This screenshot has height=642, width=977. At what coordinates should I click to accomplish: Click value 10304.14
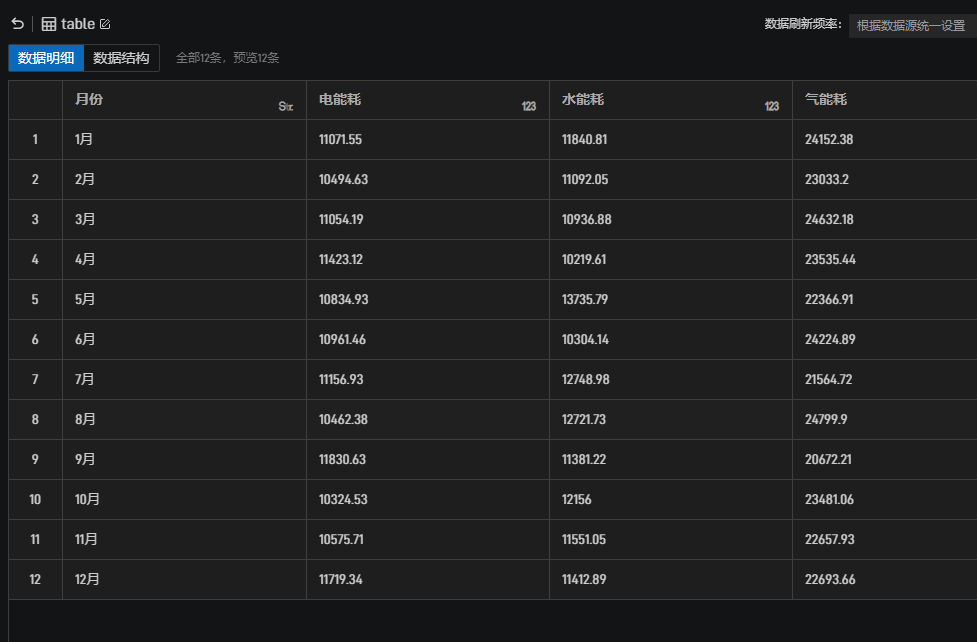(x=585, y=339)
